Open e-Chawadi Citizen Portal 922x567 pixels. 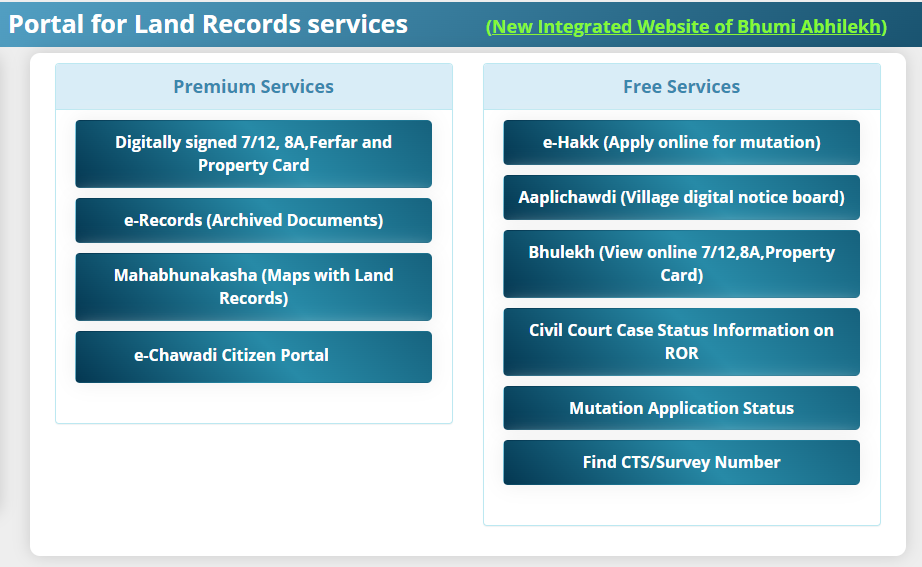pyautogui.click(x=253, y=356)
